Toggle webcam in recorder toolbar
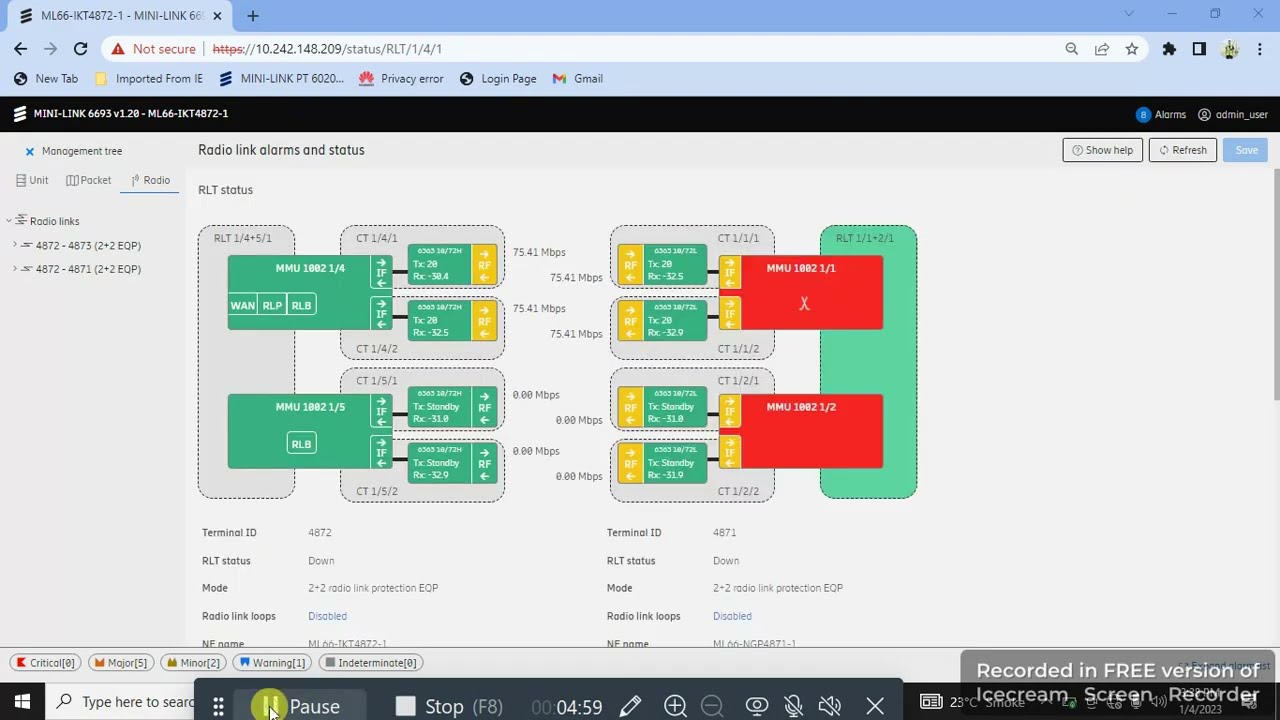 756,706
